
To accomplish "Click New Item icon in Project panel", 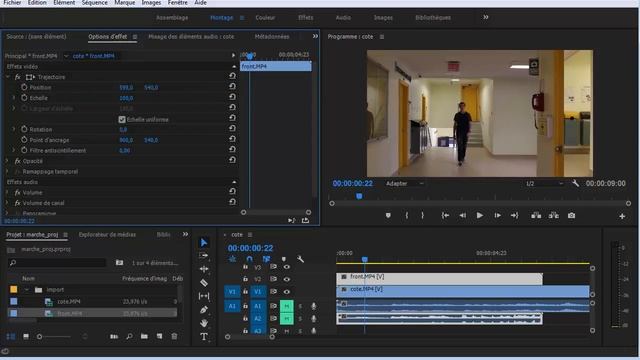I will coord(159,336).
